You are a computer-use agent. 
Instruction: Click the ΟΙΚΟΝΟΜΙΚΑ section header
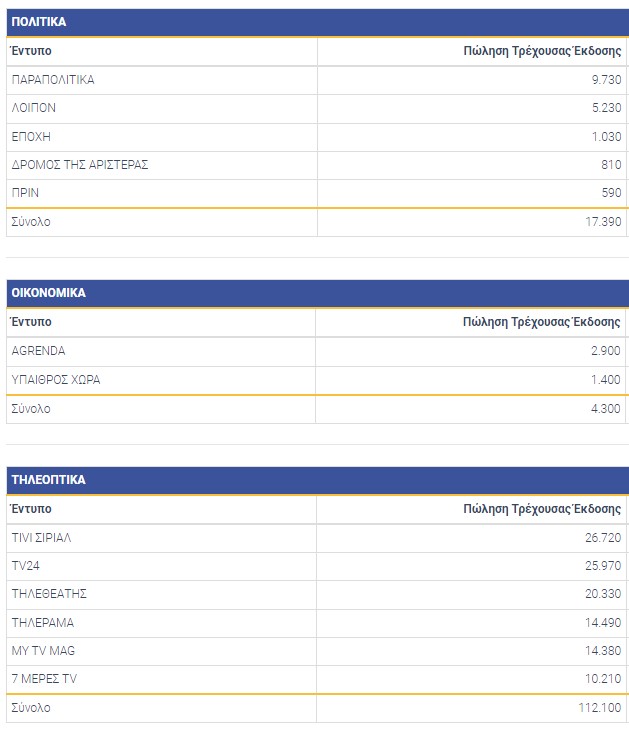48,293
